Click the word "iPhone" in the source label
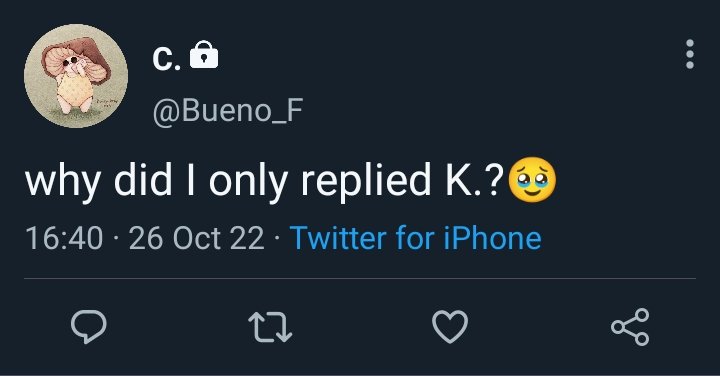 [493, 238]
